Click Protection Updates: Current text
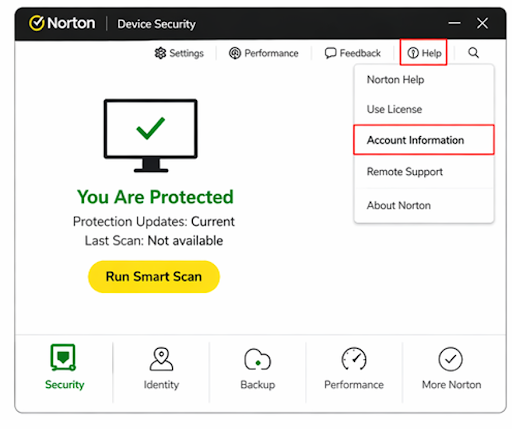Image resolution: width=512 pixels, height=429 pixels. pyautogui.click(x=154, y=221)
